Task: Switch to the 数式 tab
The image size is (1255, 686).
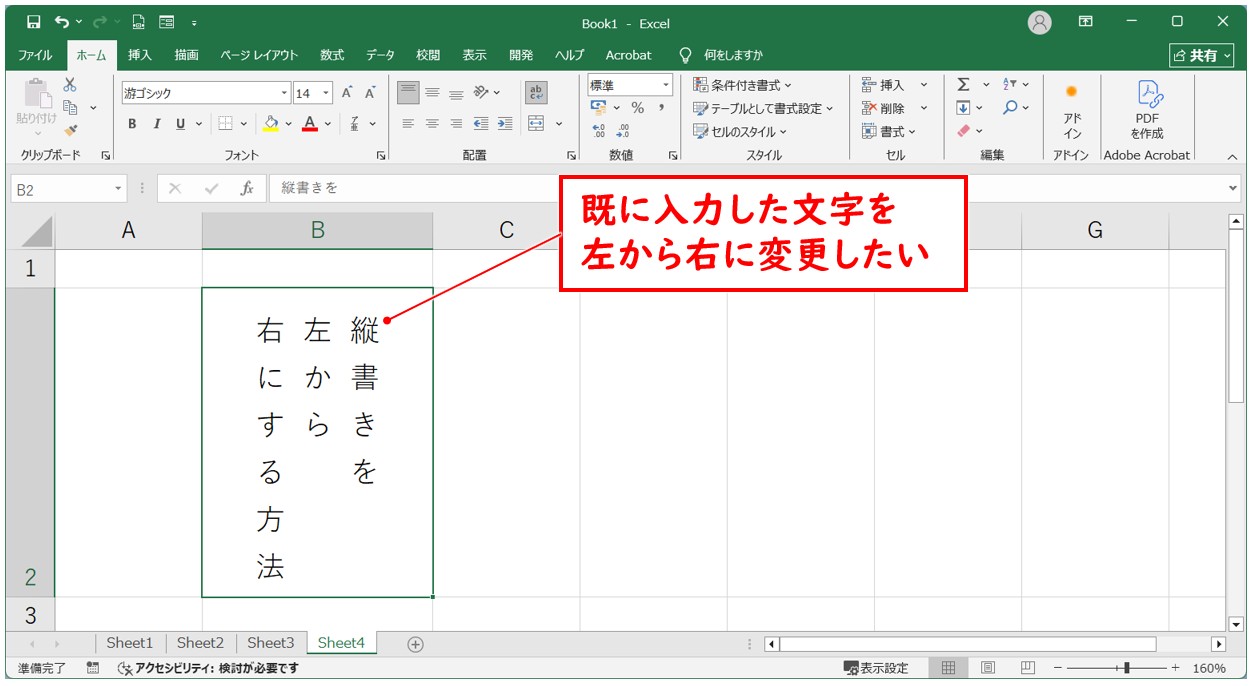Action: [x=332, y=55]
